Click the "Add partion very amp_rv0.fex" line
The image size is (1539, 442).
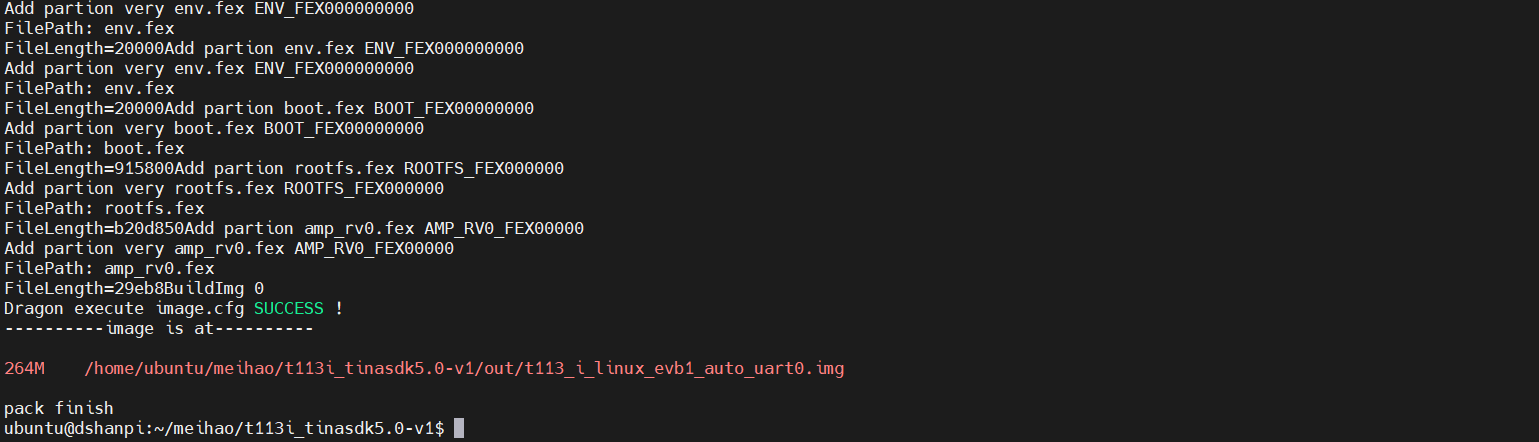tap(229, 248)
